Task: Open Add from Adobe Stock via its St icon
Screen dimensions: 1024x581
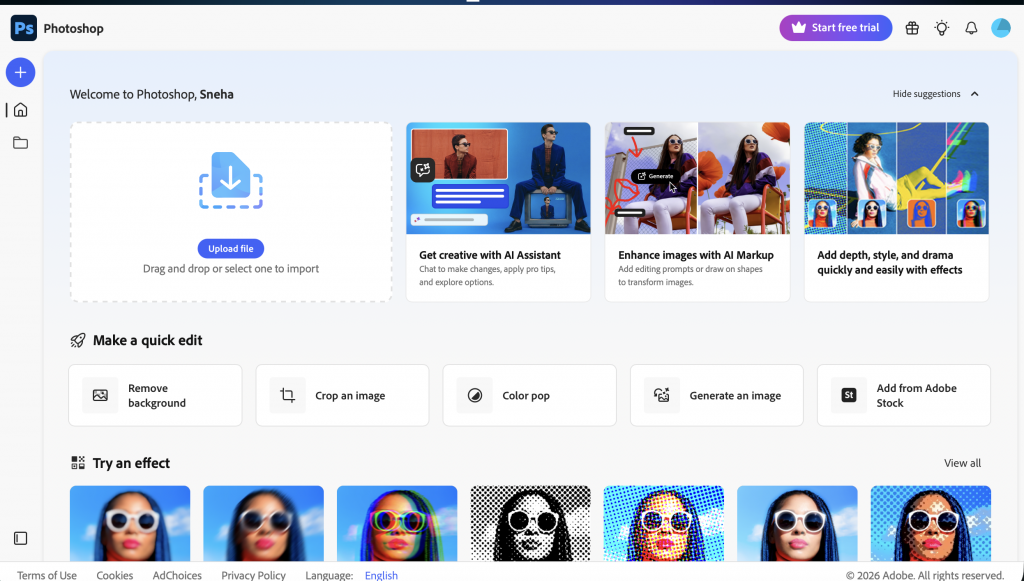Action: [848, 395]
